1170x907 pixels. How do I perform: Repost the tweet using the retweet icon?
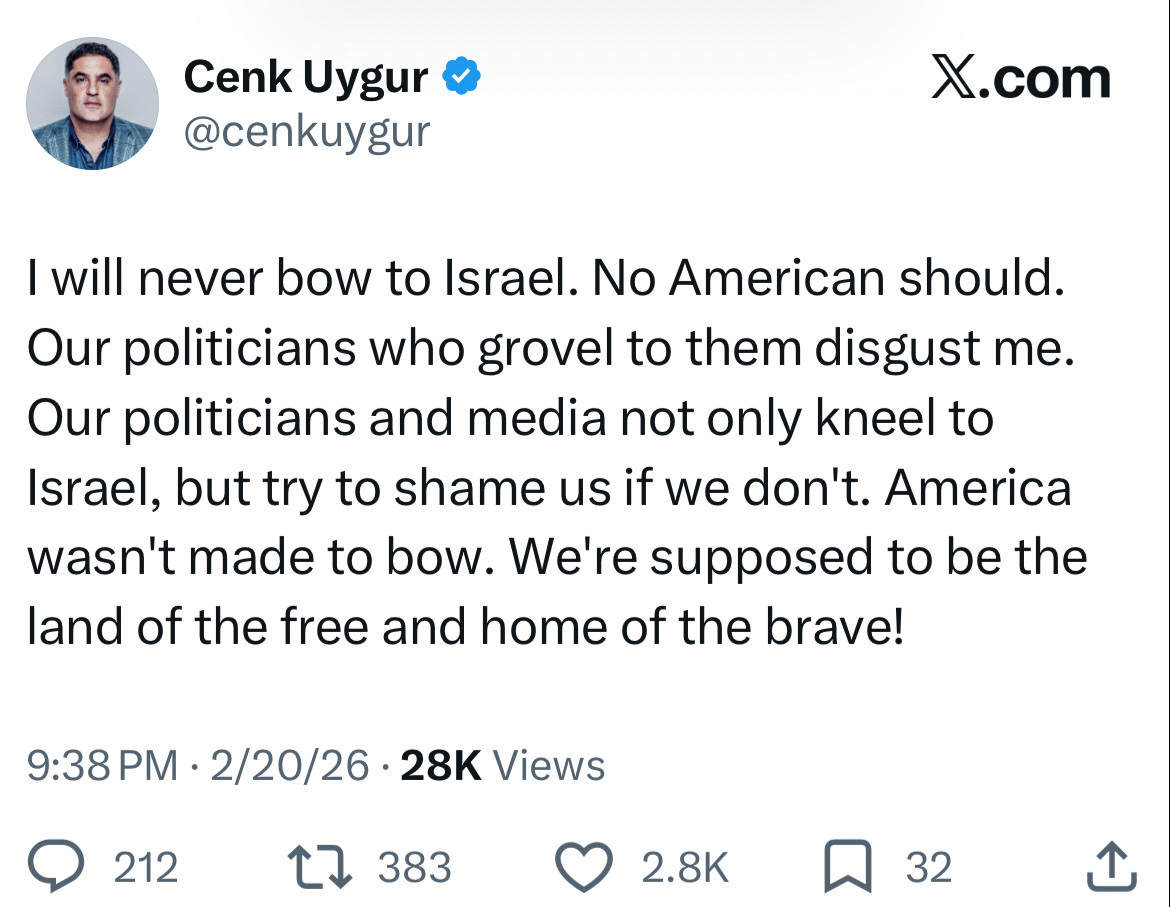(x=321, y=867)
